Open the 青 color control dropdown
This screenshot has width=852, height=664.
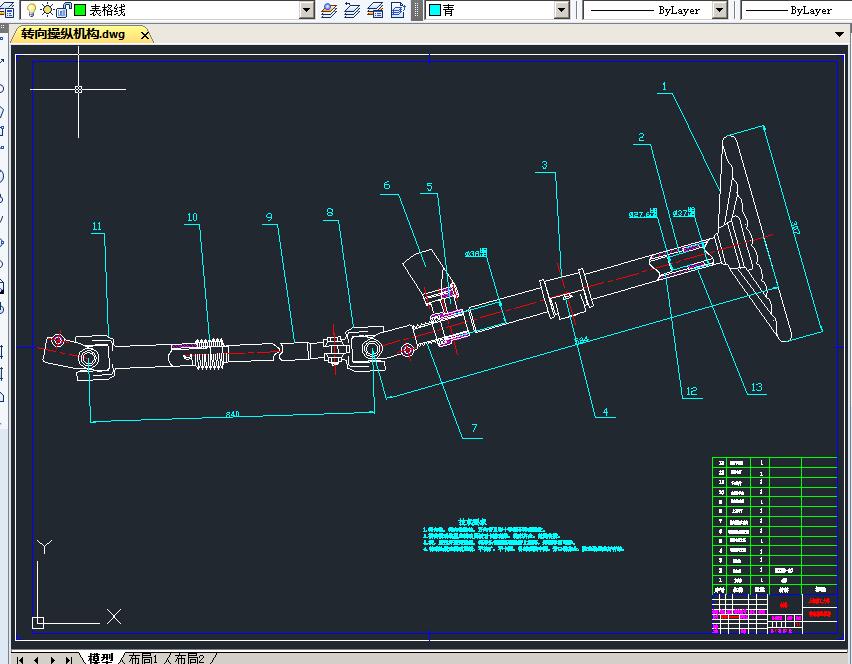562,10
